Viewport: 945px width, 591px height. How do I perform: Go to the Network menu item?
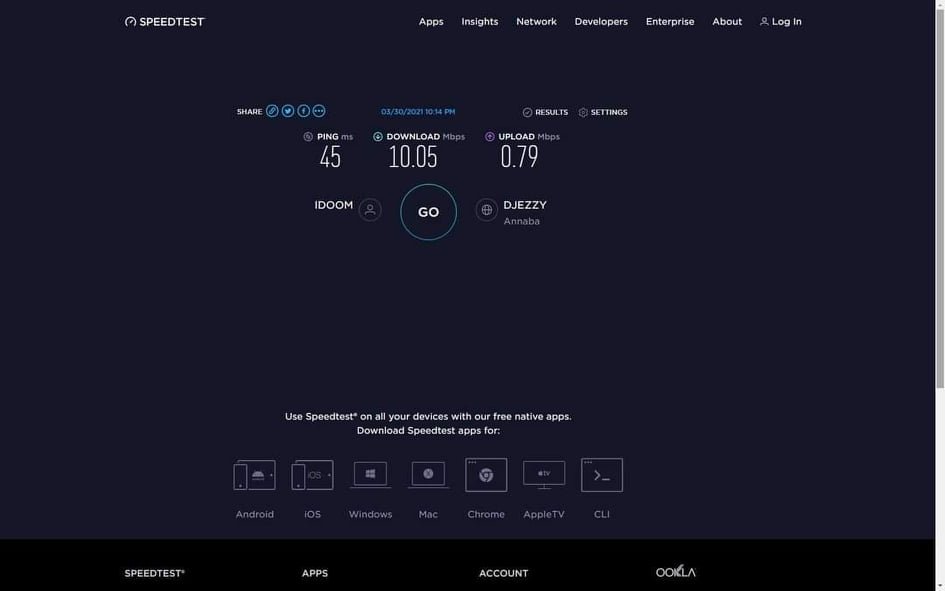coord(536,22)
